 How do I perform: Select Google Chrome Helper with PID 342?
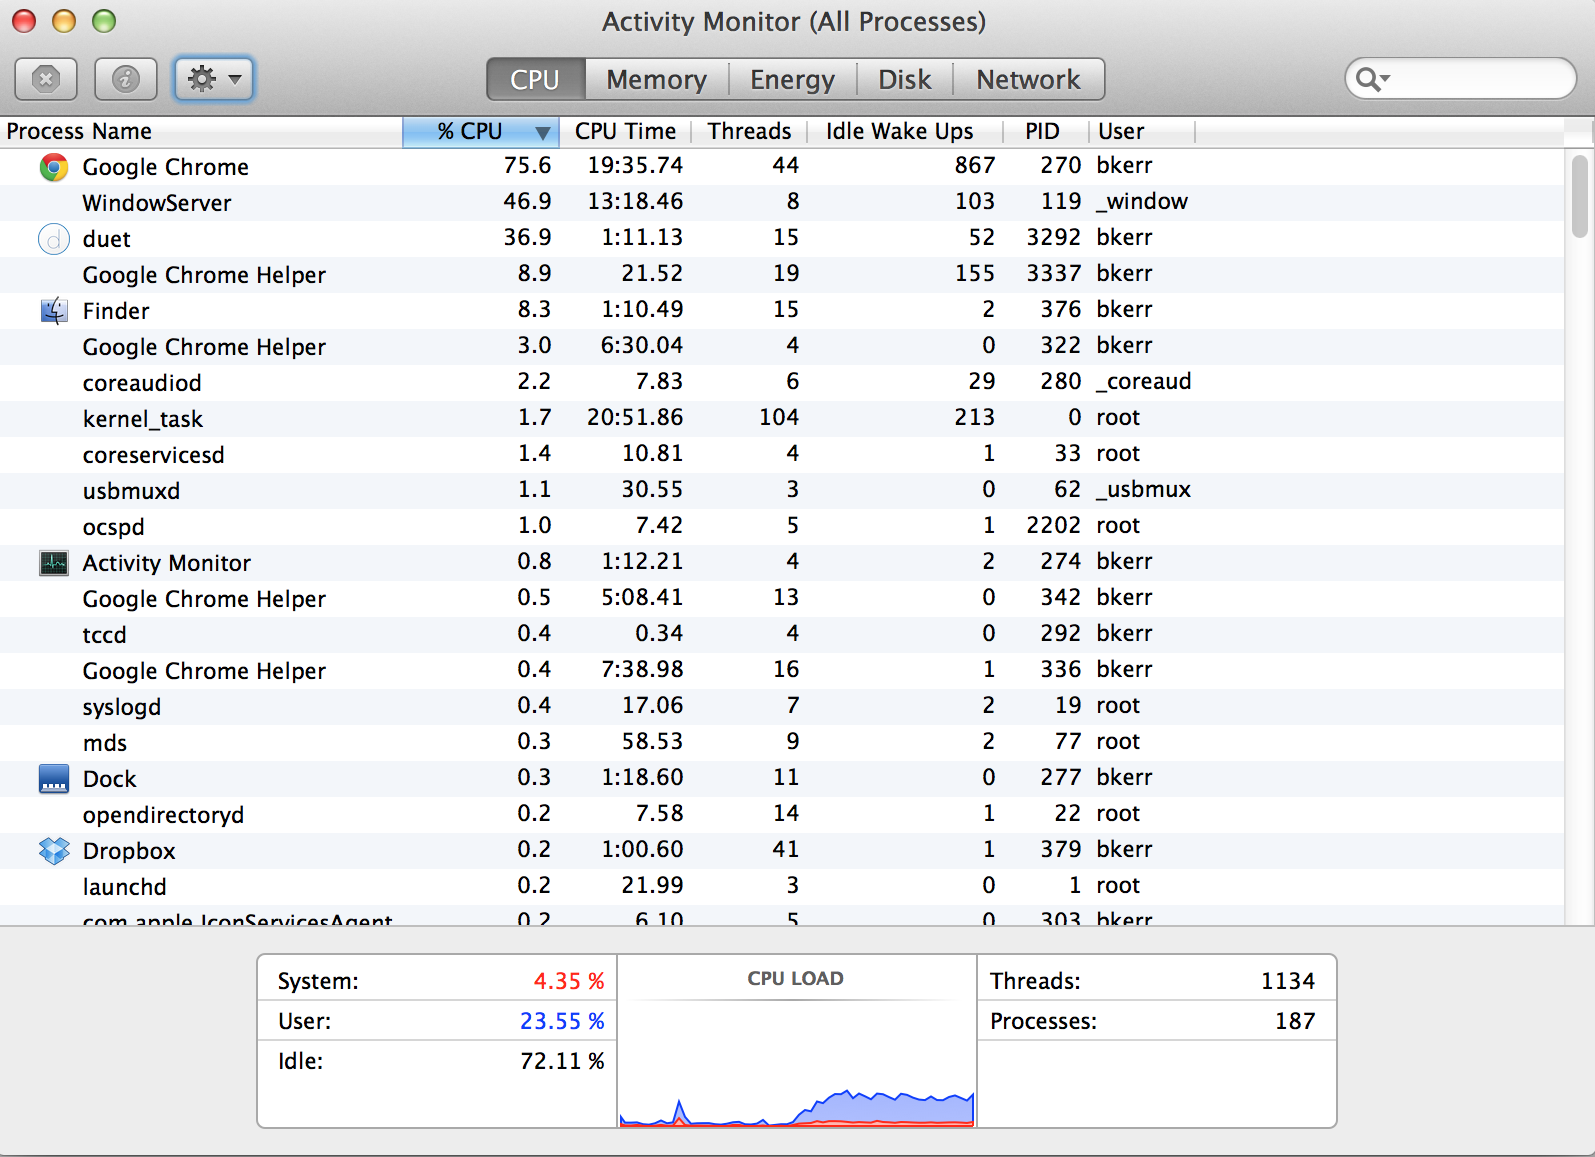782,599
